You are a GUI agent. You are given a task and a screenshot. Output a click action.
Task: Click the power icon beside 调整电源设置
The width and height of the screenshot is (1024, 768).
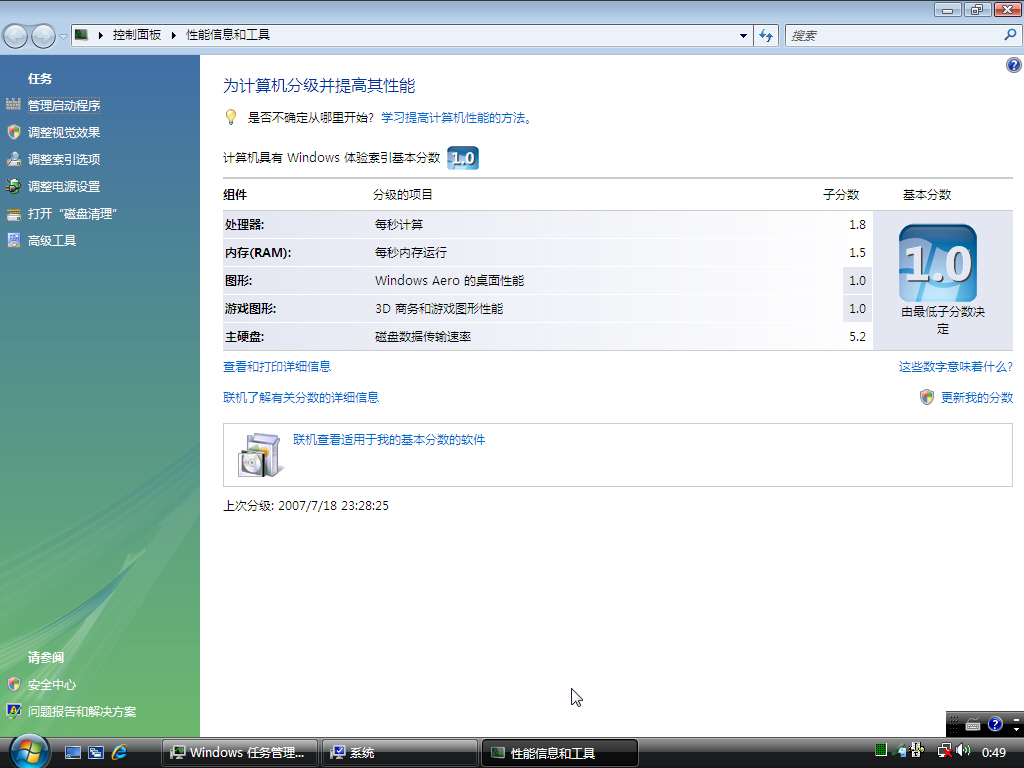(x=14, y=186)
